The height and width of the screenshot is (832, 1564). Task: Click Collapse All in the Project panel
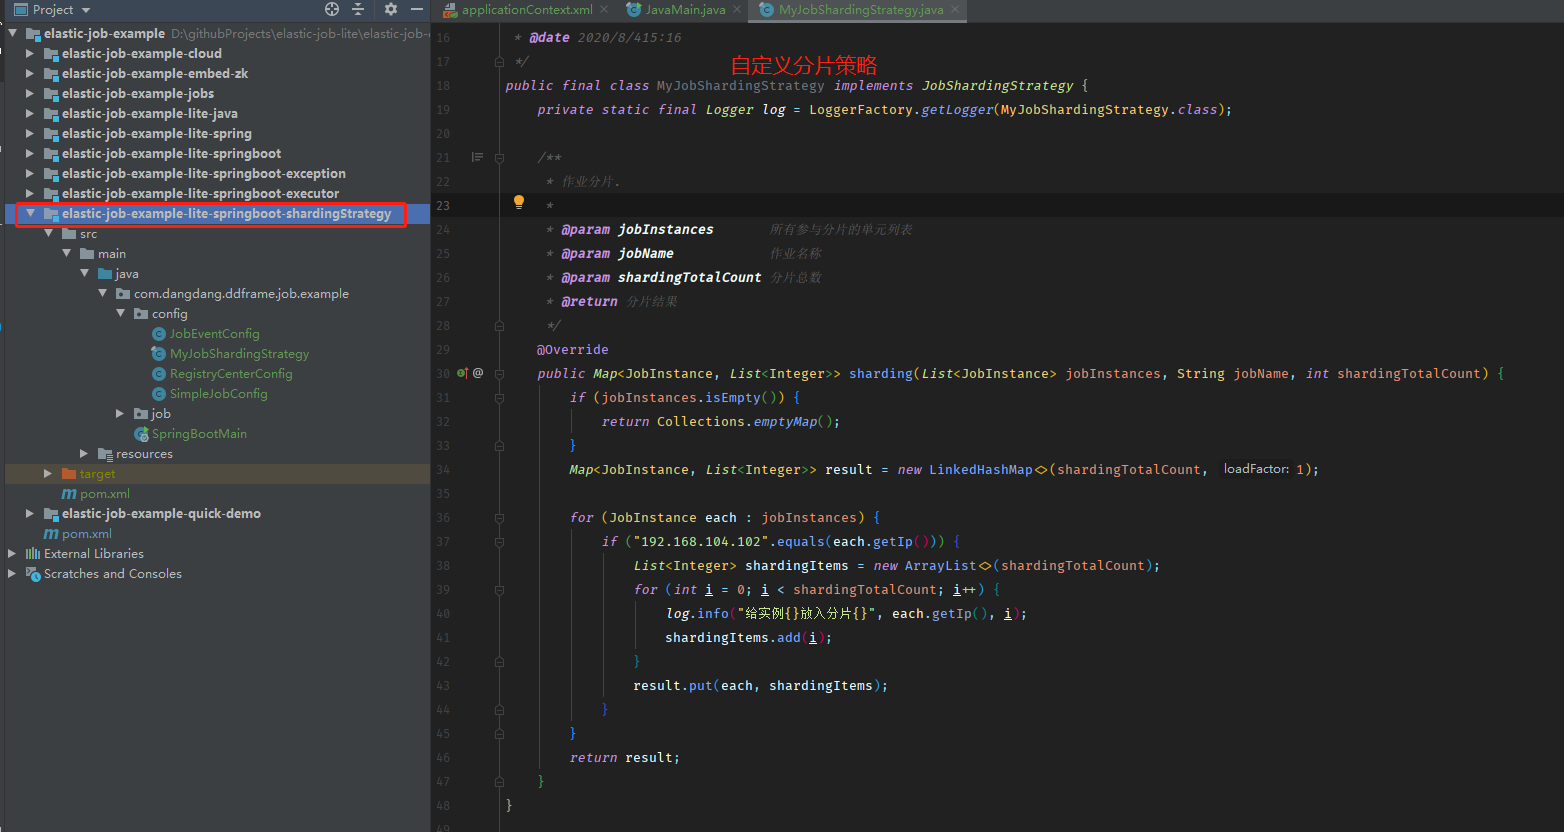[359, 9]
